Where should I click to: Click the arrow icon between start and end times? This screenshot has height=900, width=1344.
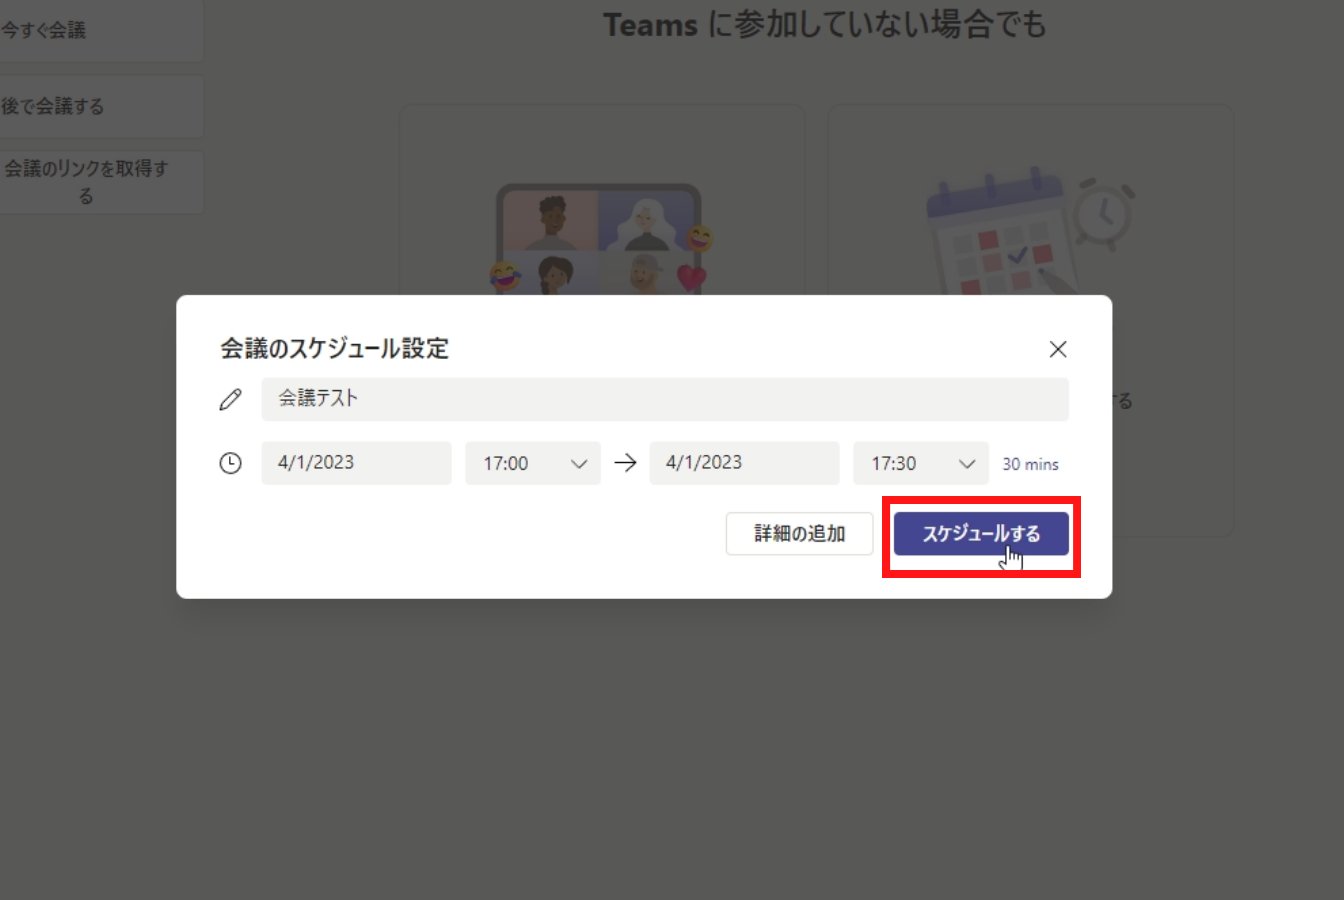point(625,463)
